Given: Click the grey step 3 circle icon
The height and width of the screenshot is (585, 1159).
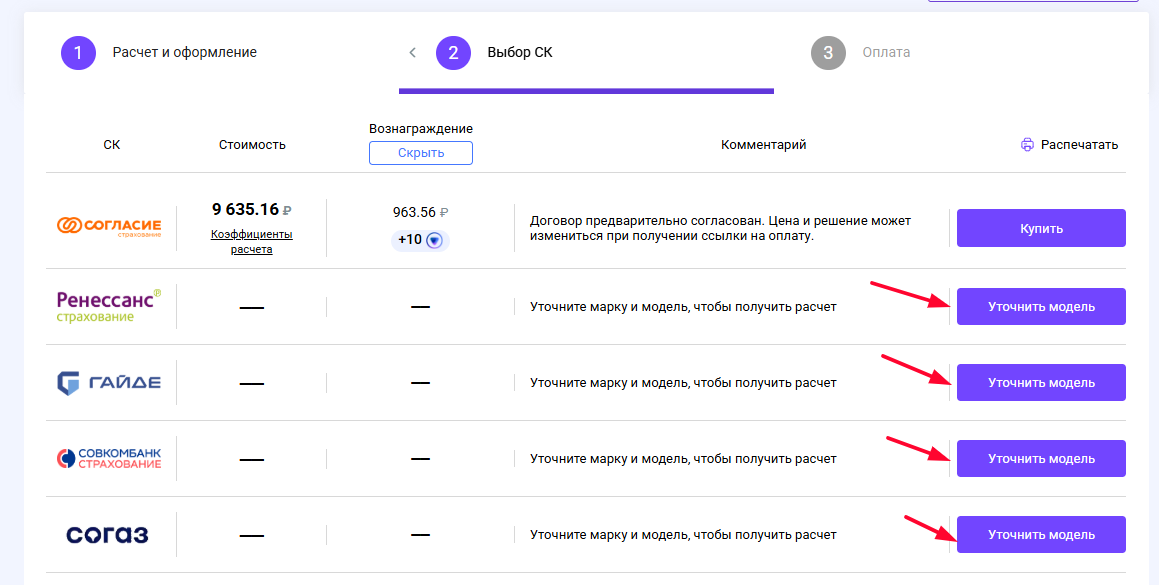Looking at the screenshot, I should click(x=829, y=53).
